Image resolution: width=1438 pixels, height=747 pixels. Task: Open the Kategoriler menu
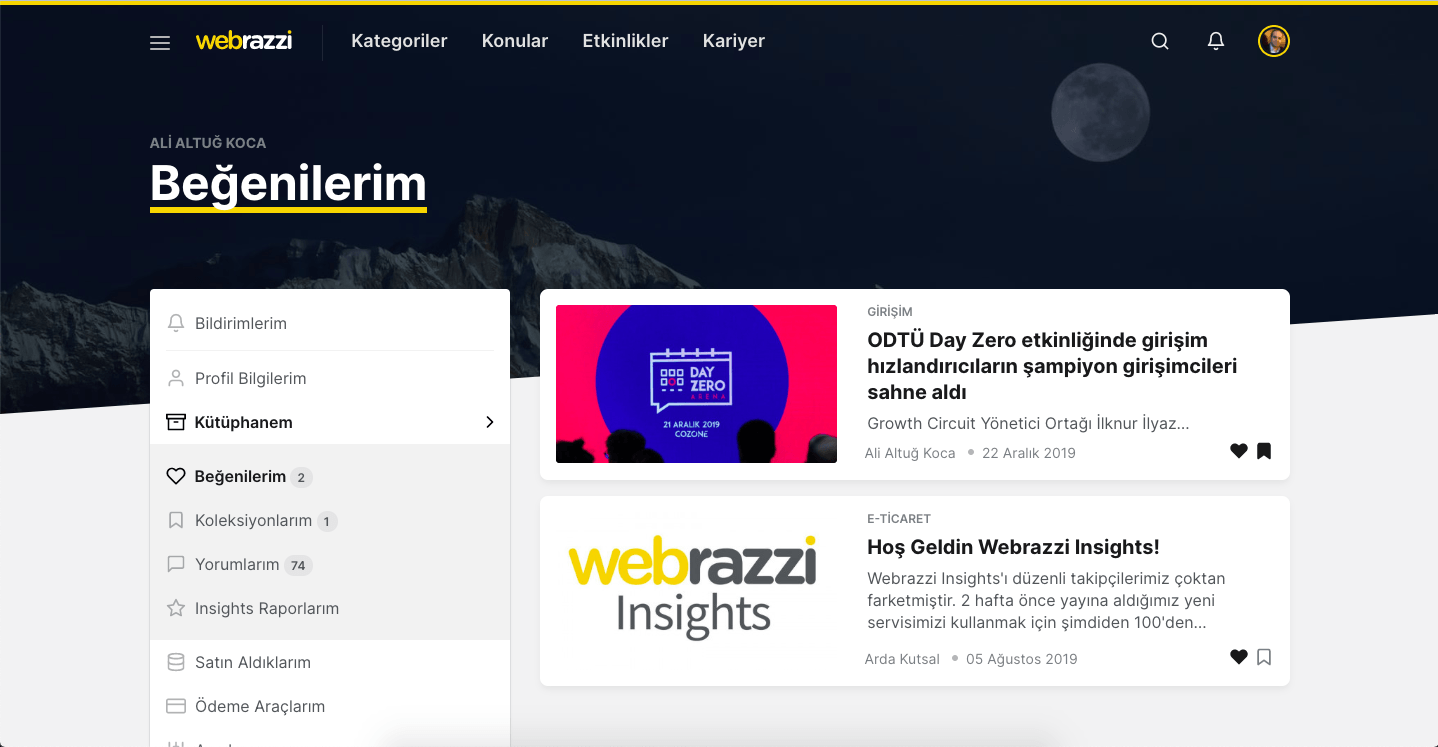[x=399, y=41]
